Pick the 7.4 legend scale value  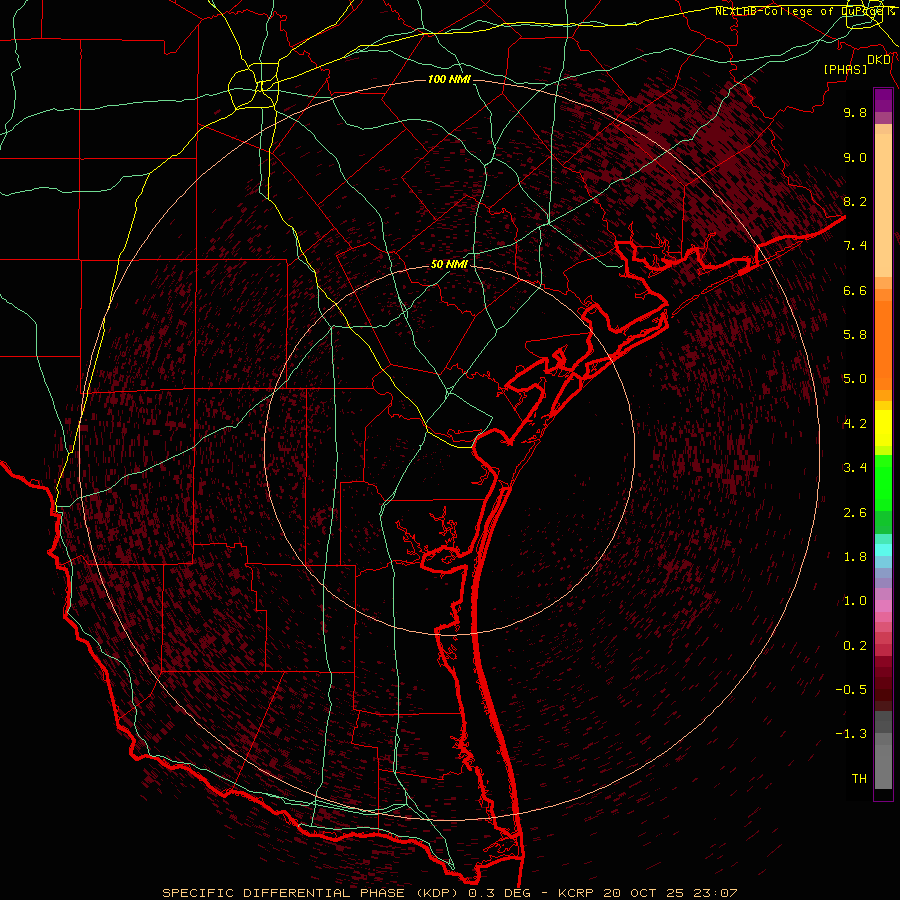coord(855,246)
